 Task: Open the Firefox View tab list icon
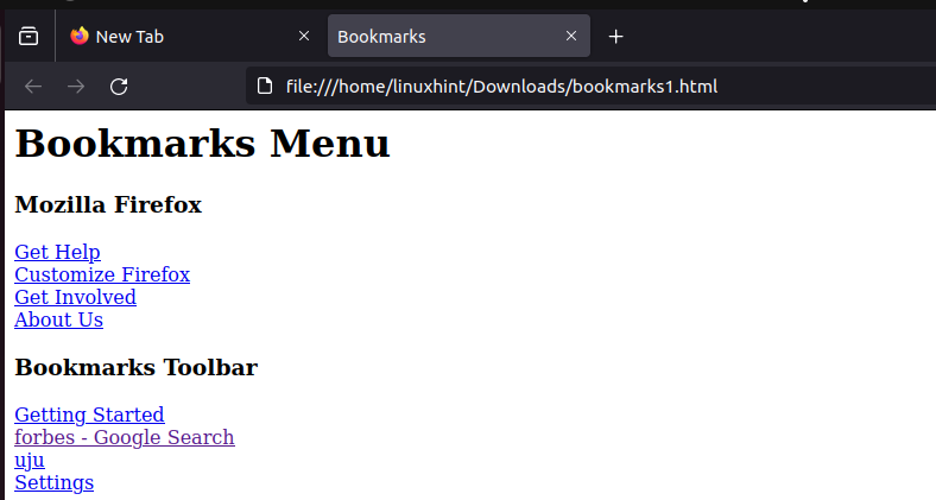(28, 36)
